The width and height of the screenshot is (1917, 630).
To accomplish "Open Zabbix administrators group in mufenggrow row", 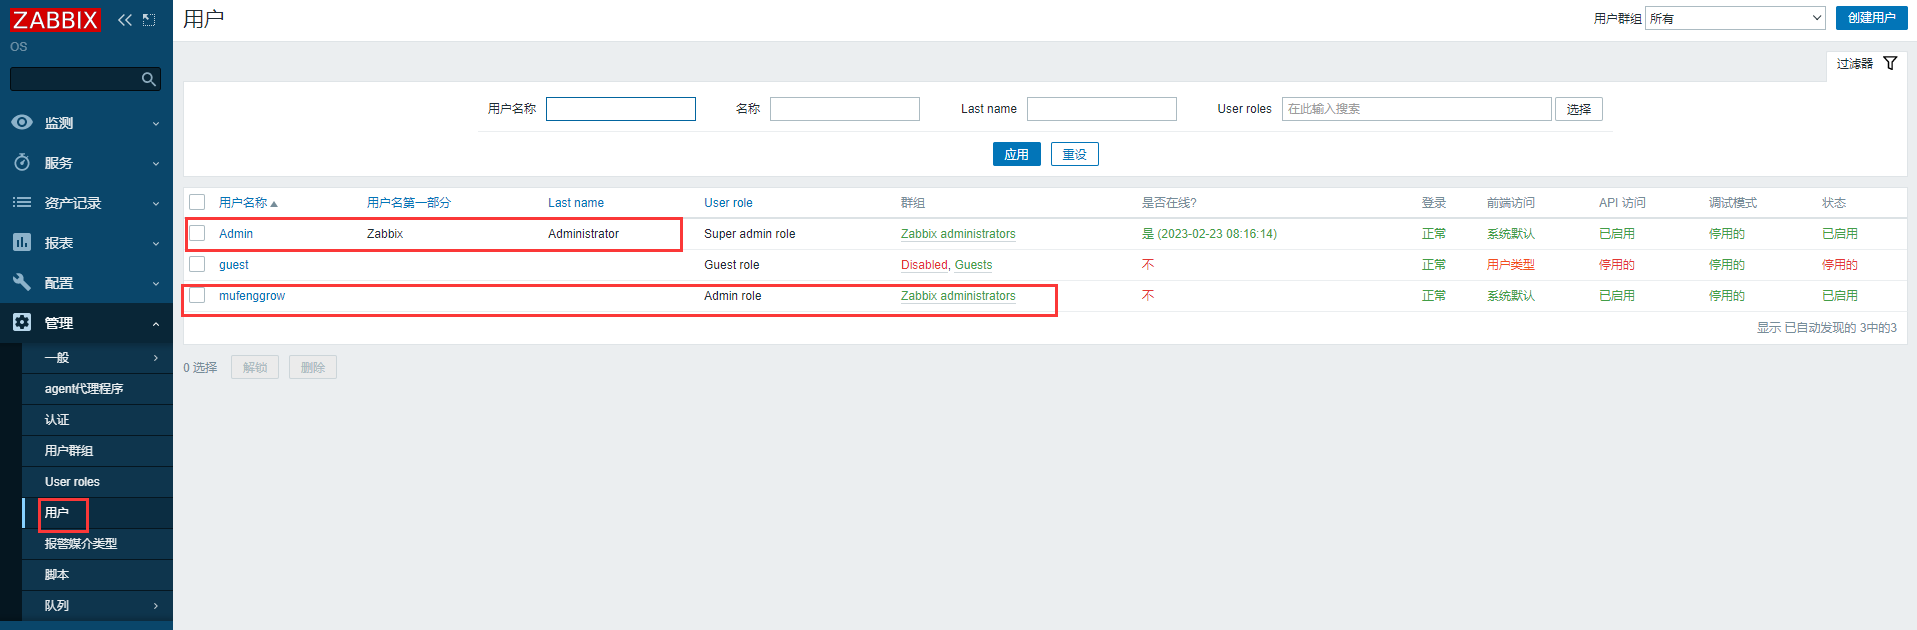I will click(958, 296).
